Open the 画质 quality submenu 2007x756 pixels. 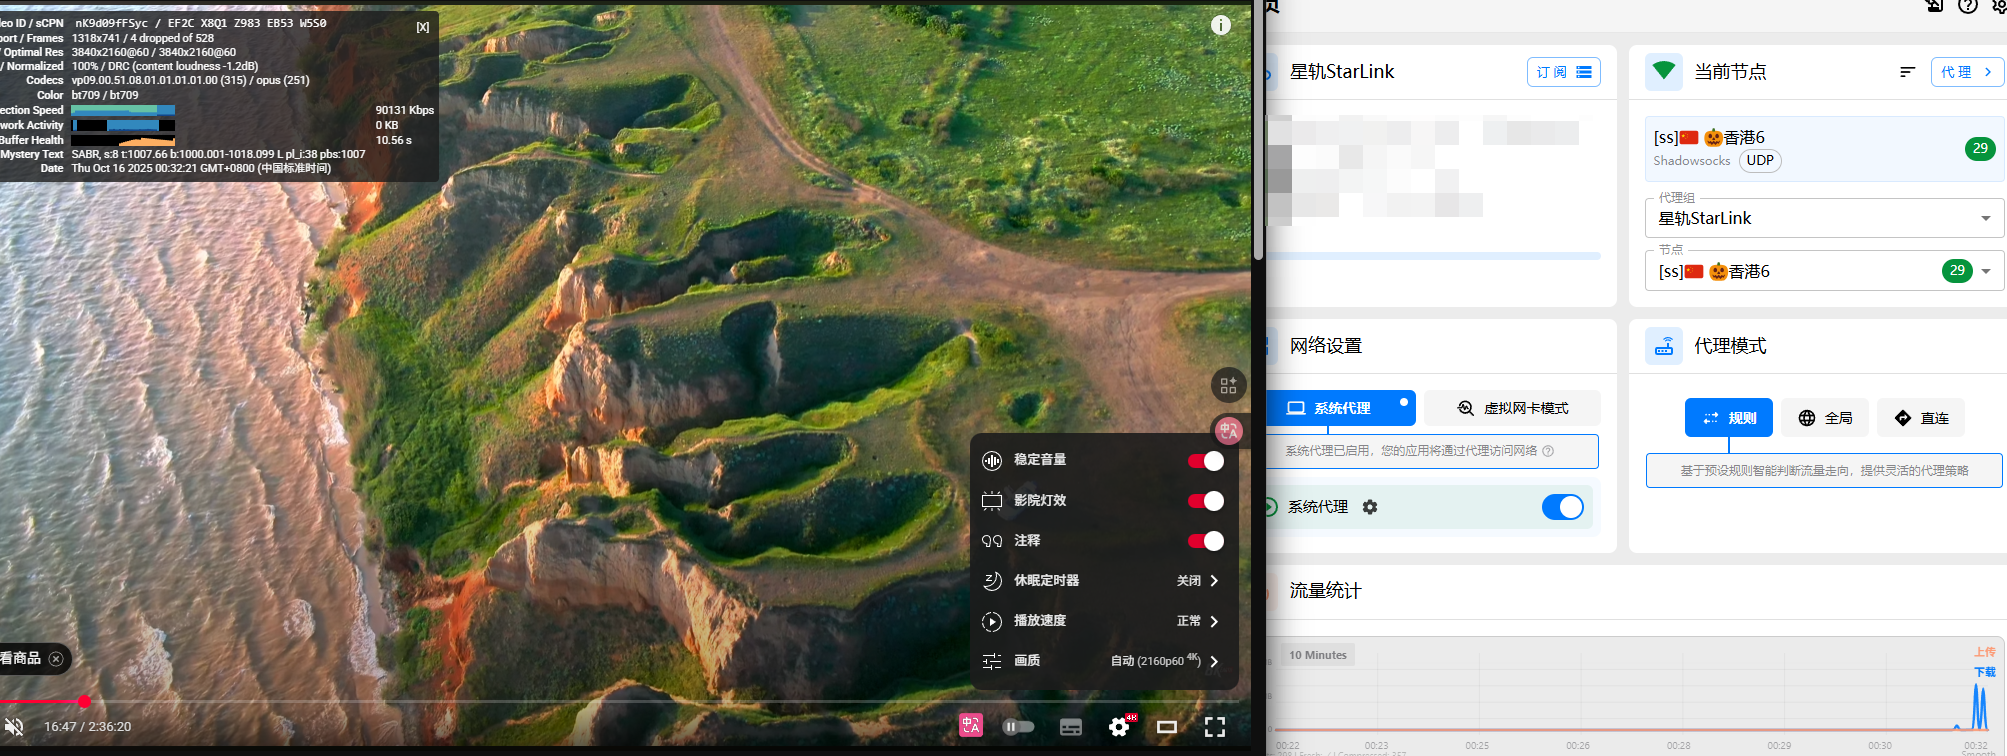(x=1103, y=661)
